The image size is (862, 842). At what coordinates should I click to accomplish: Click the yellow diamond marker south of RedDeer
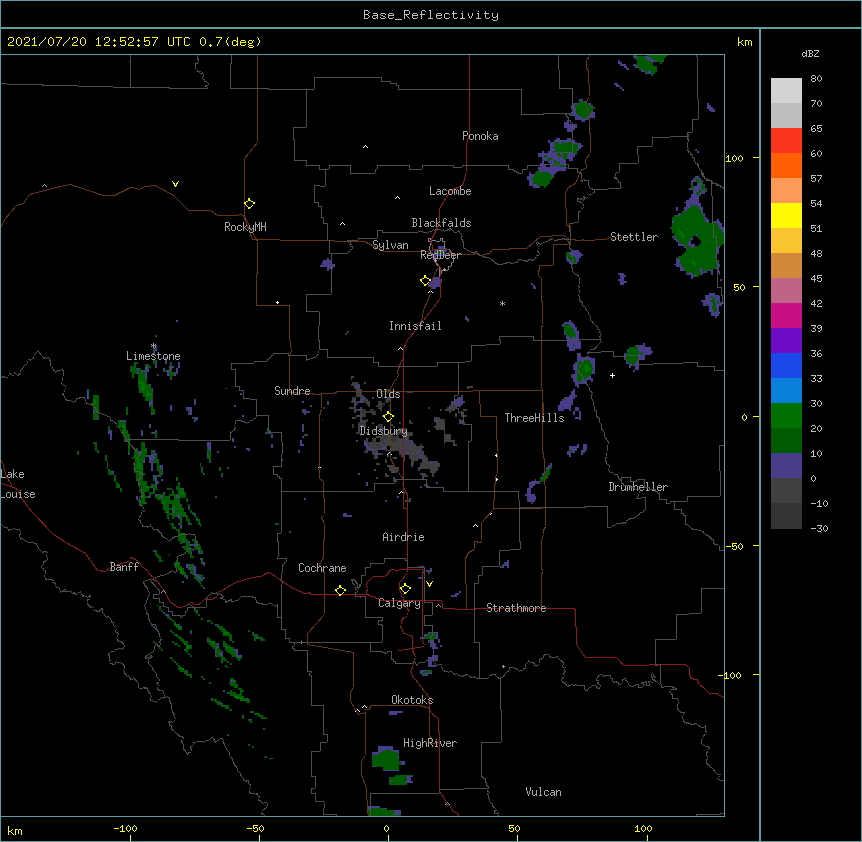point(425,281)
